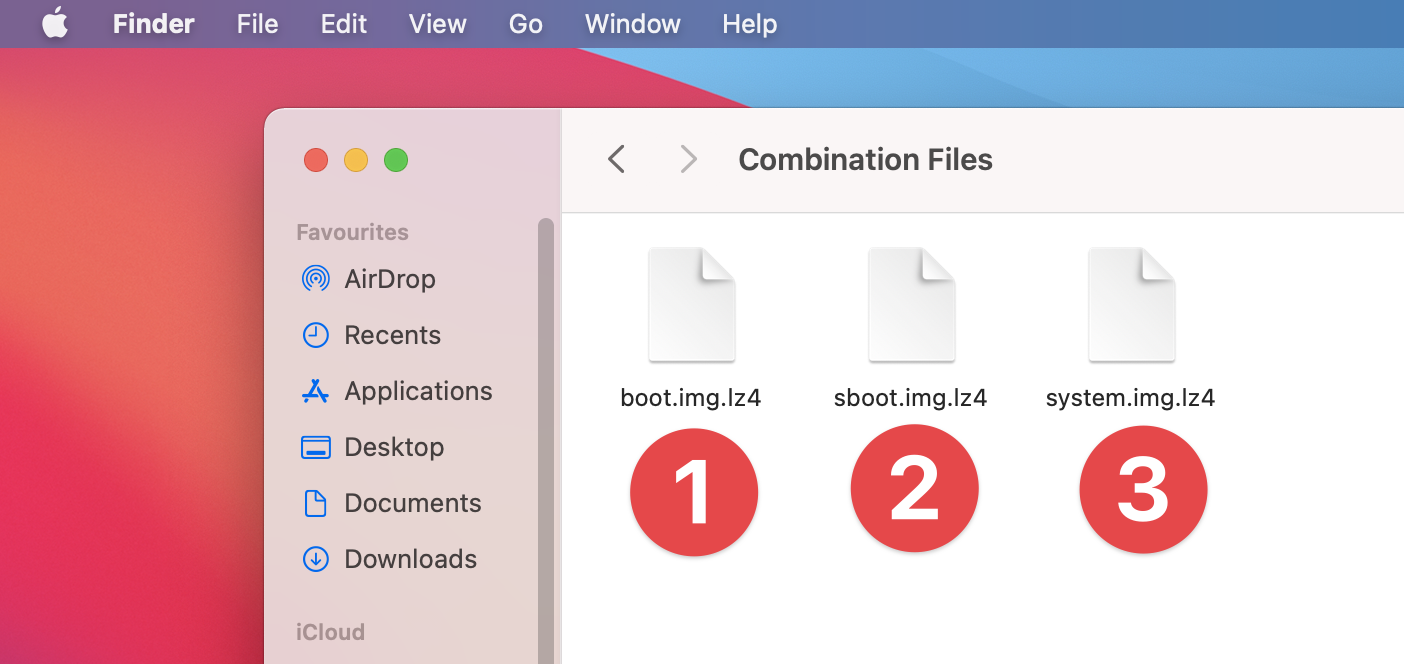This screenshot has width=1404, height=664.
Task: Go to Desktop in the sidebar
Action: coord(394,447)
